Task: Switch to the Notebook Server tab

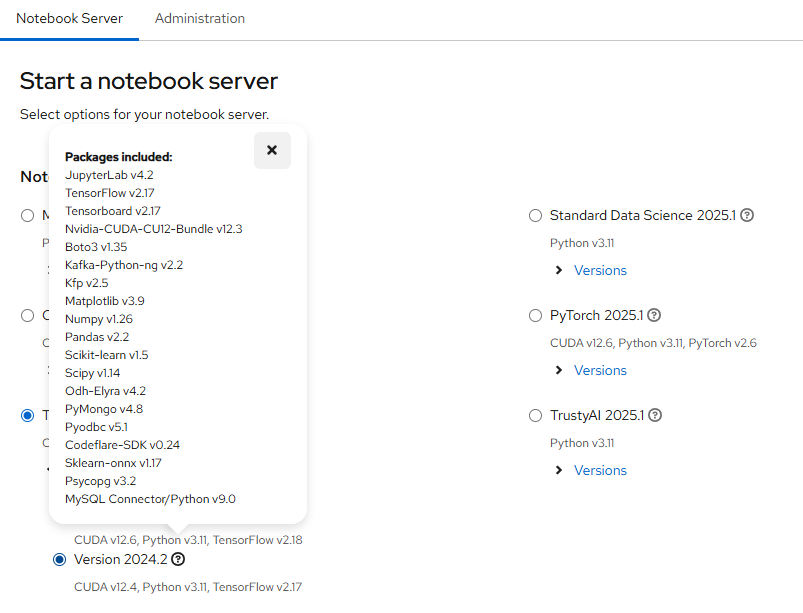Action: click(x=69, y=18)
